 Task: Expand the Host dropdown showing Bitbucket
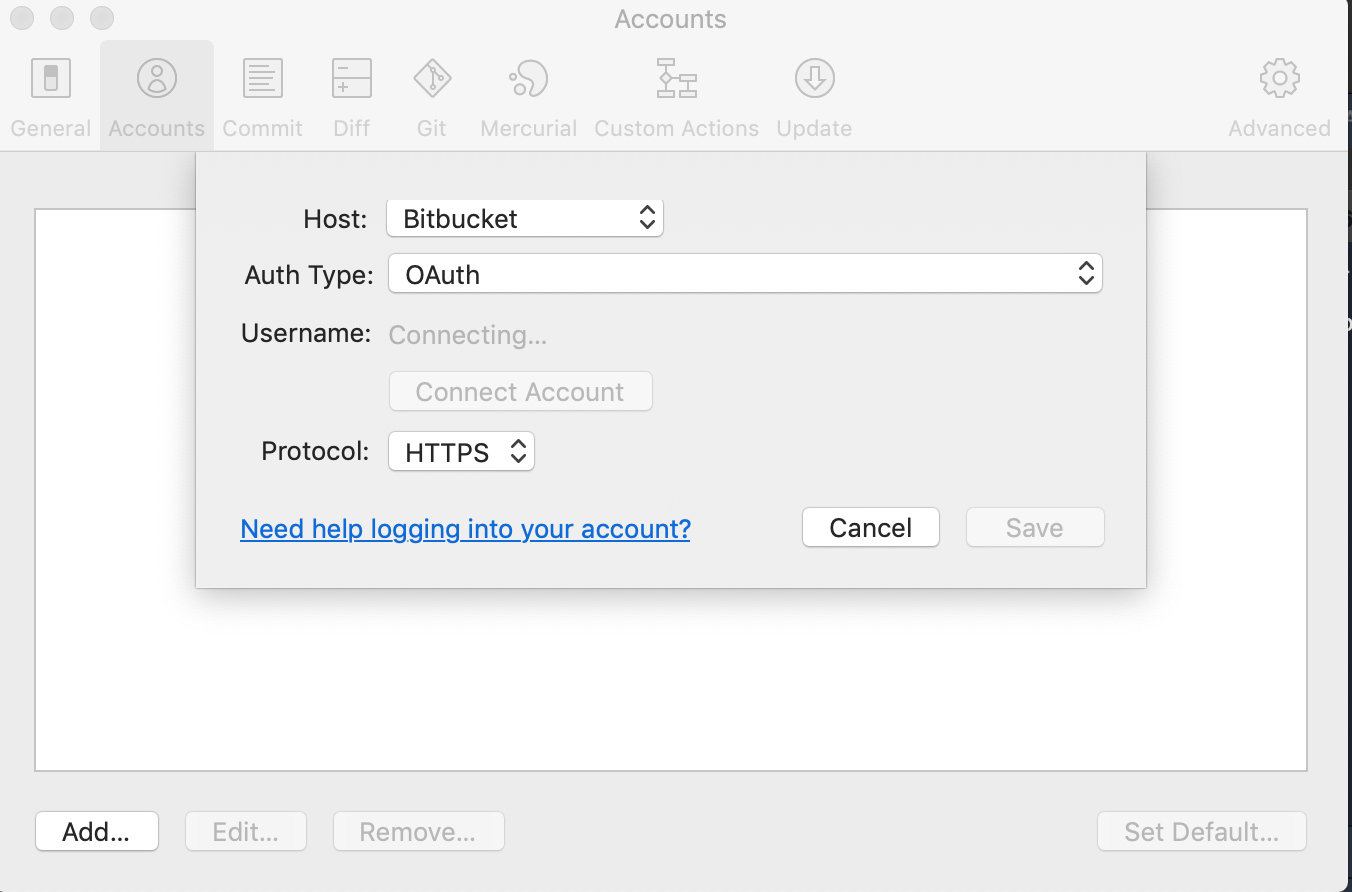(525, 218)
